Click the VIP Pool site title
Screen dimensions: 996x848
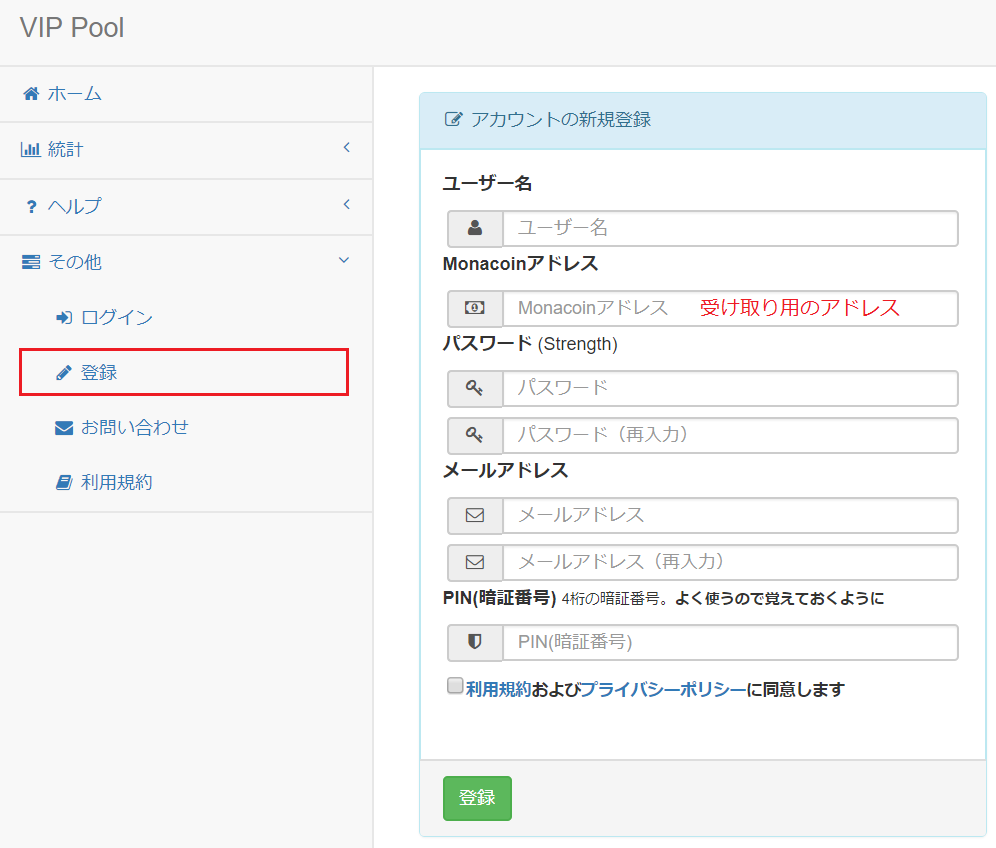(72, 28)
